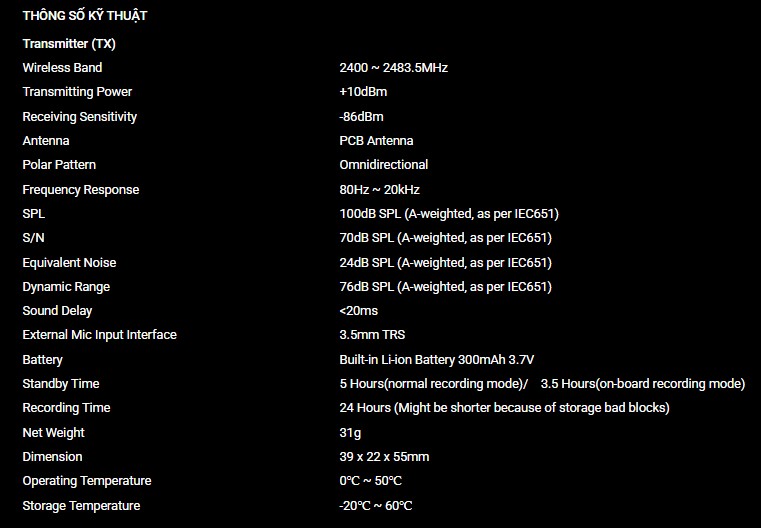Click the Transmitting Power label

pos(77,92)
